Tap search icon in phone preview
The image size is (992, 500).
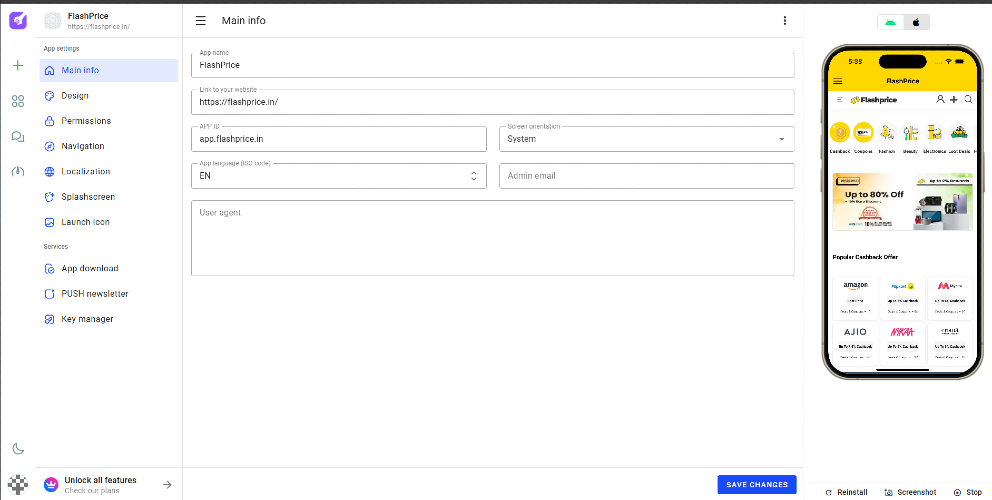(968, 99)
